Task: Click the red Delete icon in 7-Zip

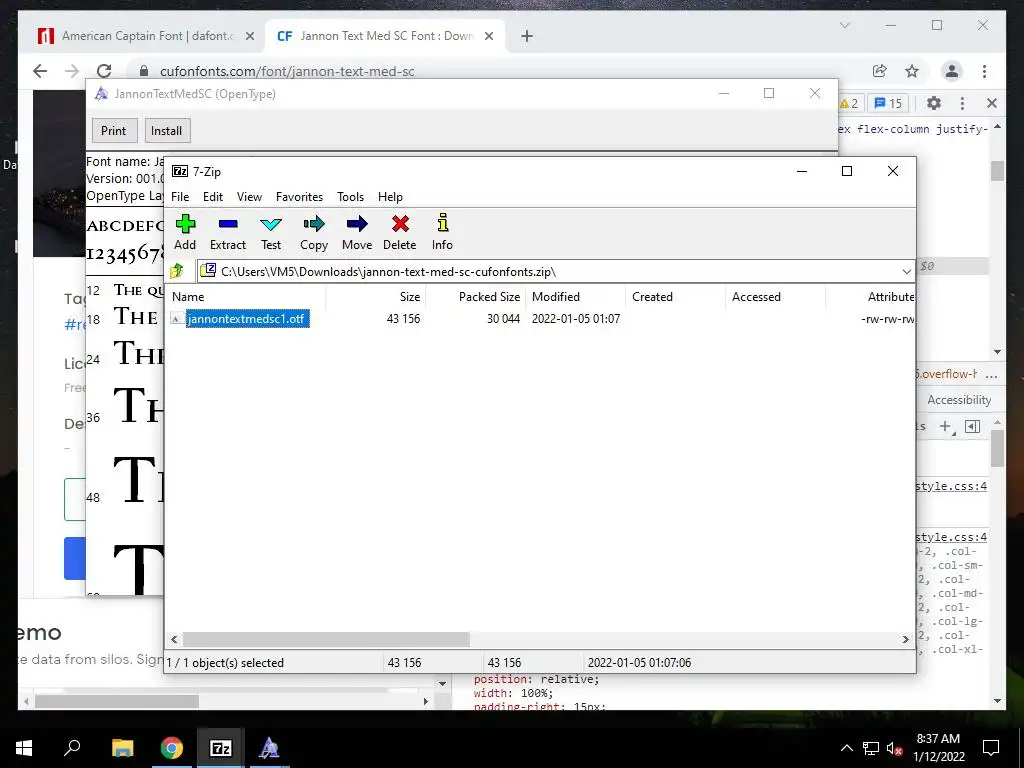Action: click(400, 232)
